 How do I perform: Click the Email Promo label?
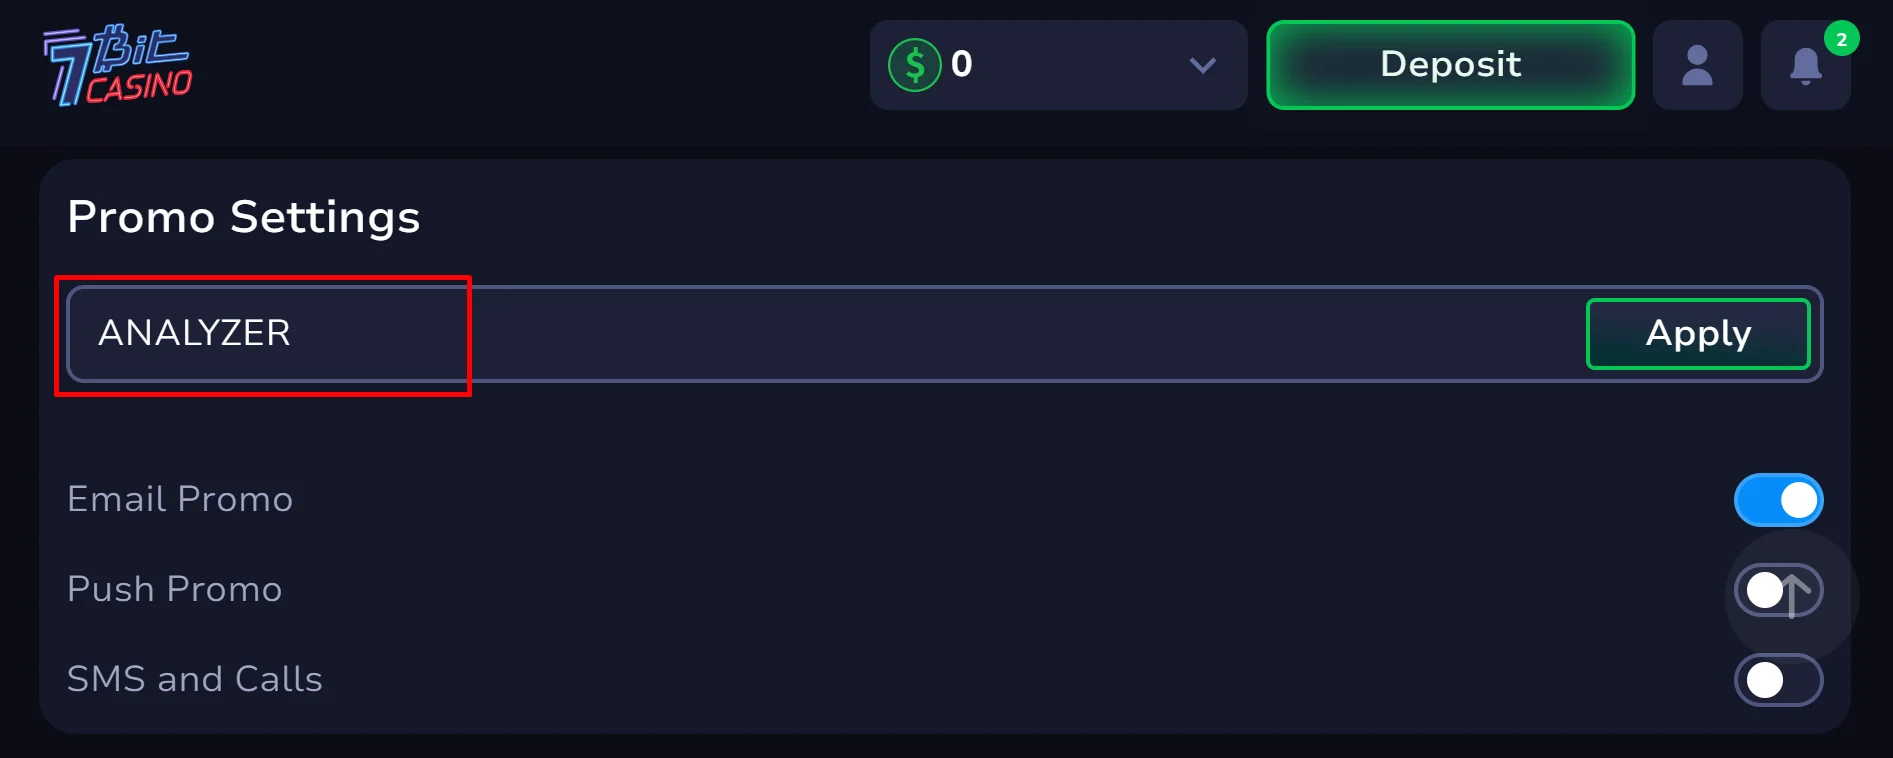click(180, 499)
